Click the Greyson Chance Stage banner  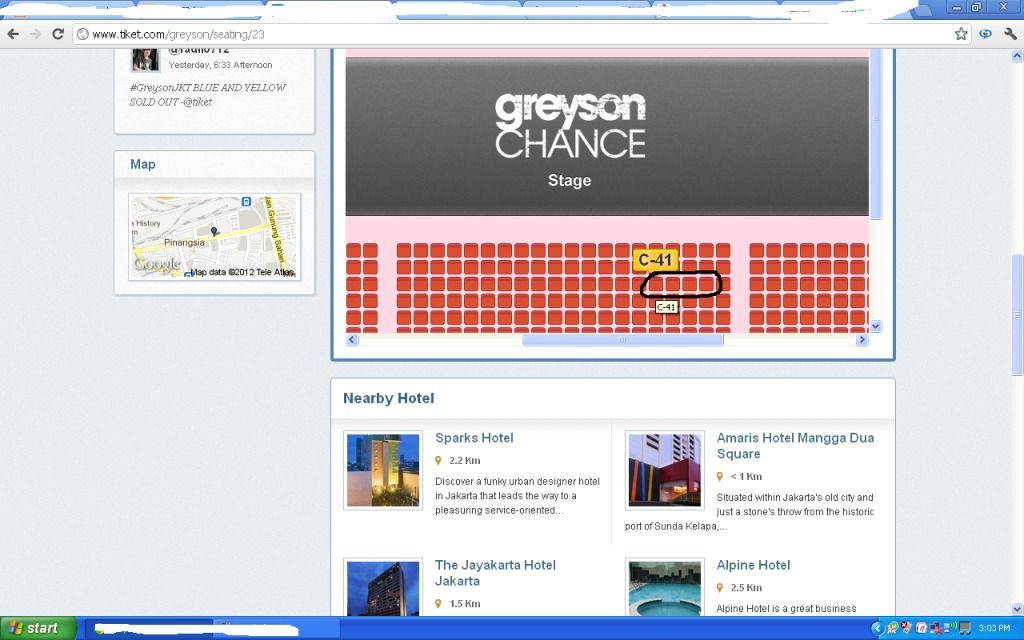(x=607, y=136)
